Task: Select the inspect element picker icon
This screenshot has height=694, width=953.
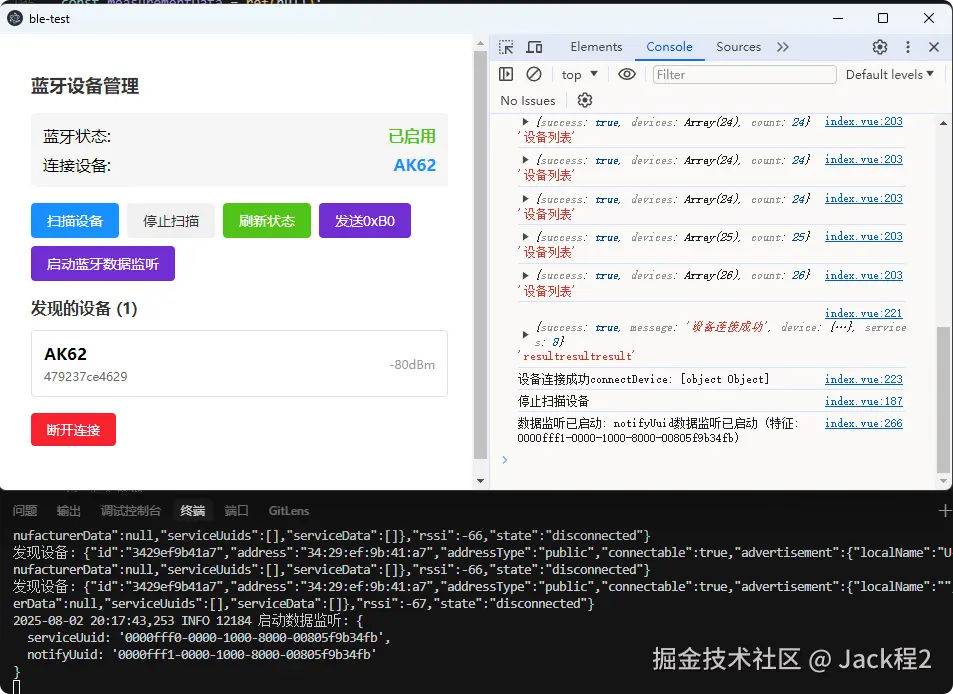Action: [x=506, y=47]
